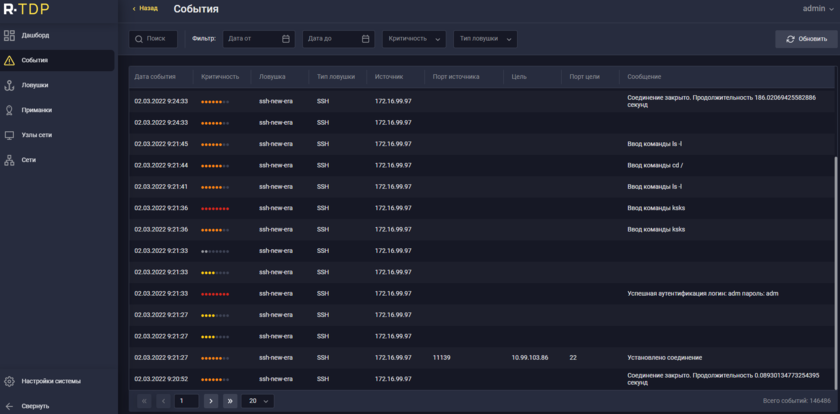This screenshot has width=840, height=414.
Task: Click calendar icon in Дата от field
Action: pyautogui.click(x=286, y=39)
